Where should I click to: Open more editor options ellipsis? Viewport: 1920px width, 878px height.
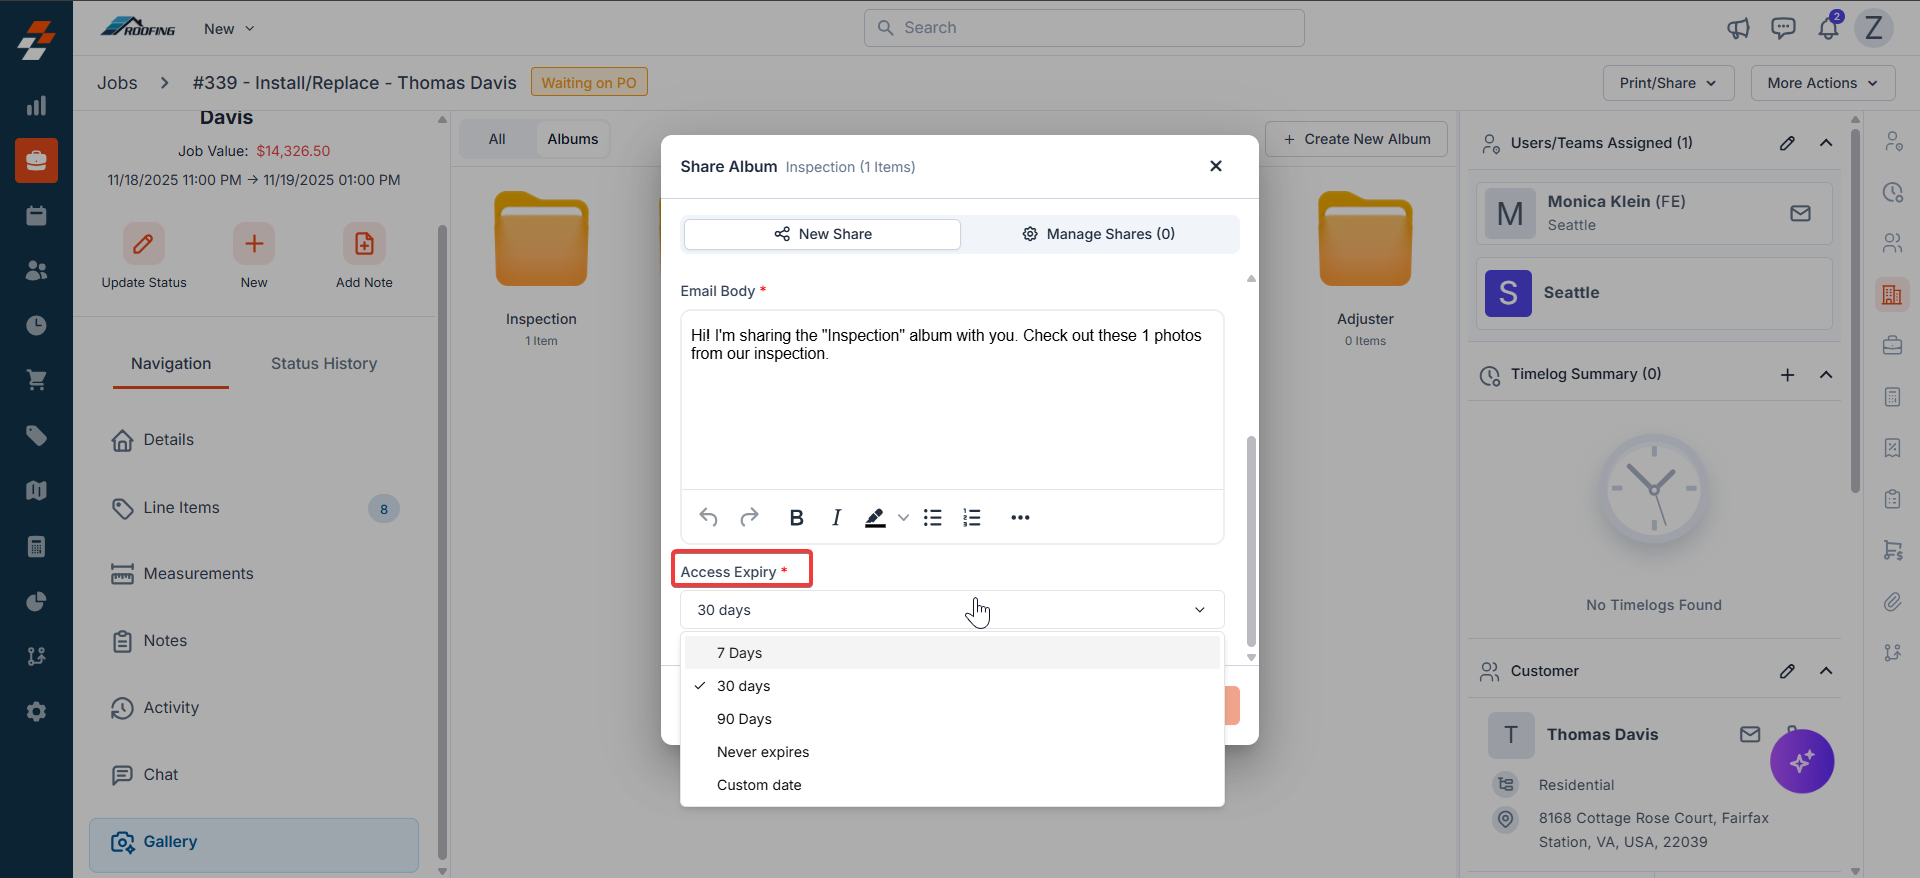click(1020, 517)
